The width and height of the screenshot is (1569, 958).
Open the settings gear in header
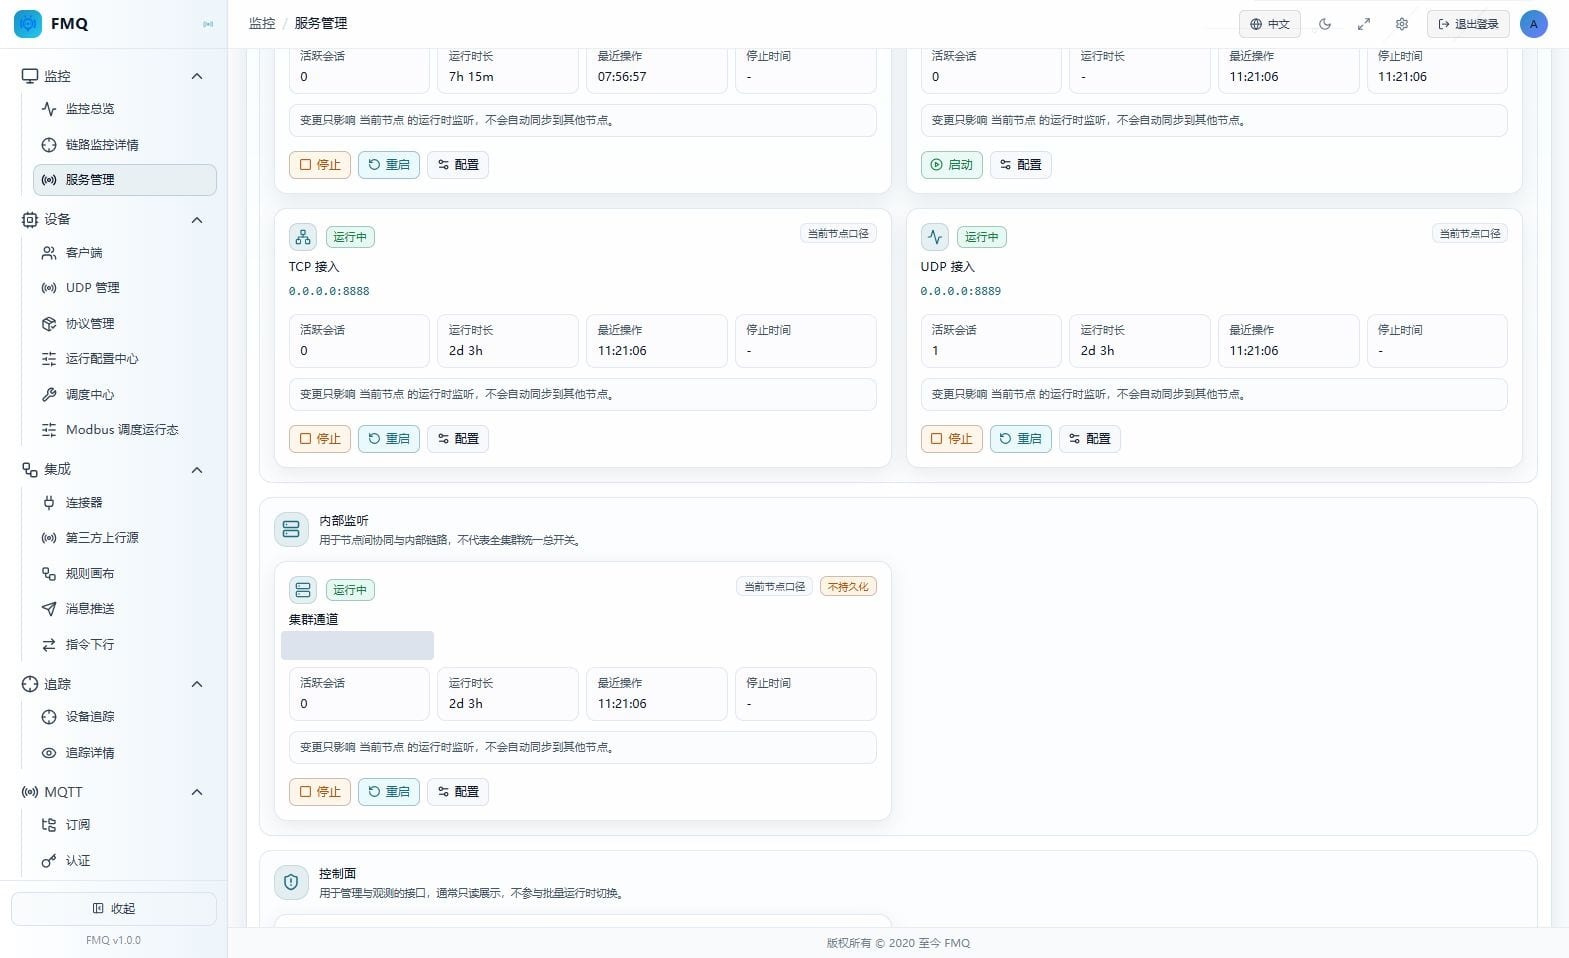click(x=1402, y=24)
